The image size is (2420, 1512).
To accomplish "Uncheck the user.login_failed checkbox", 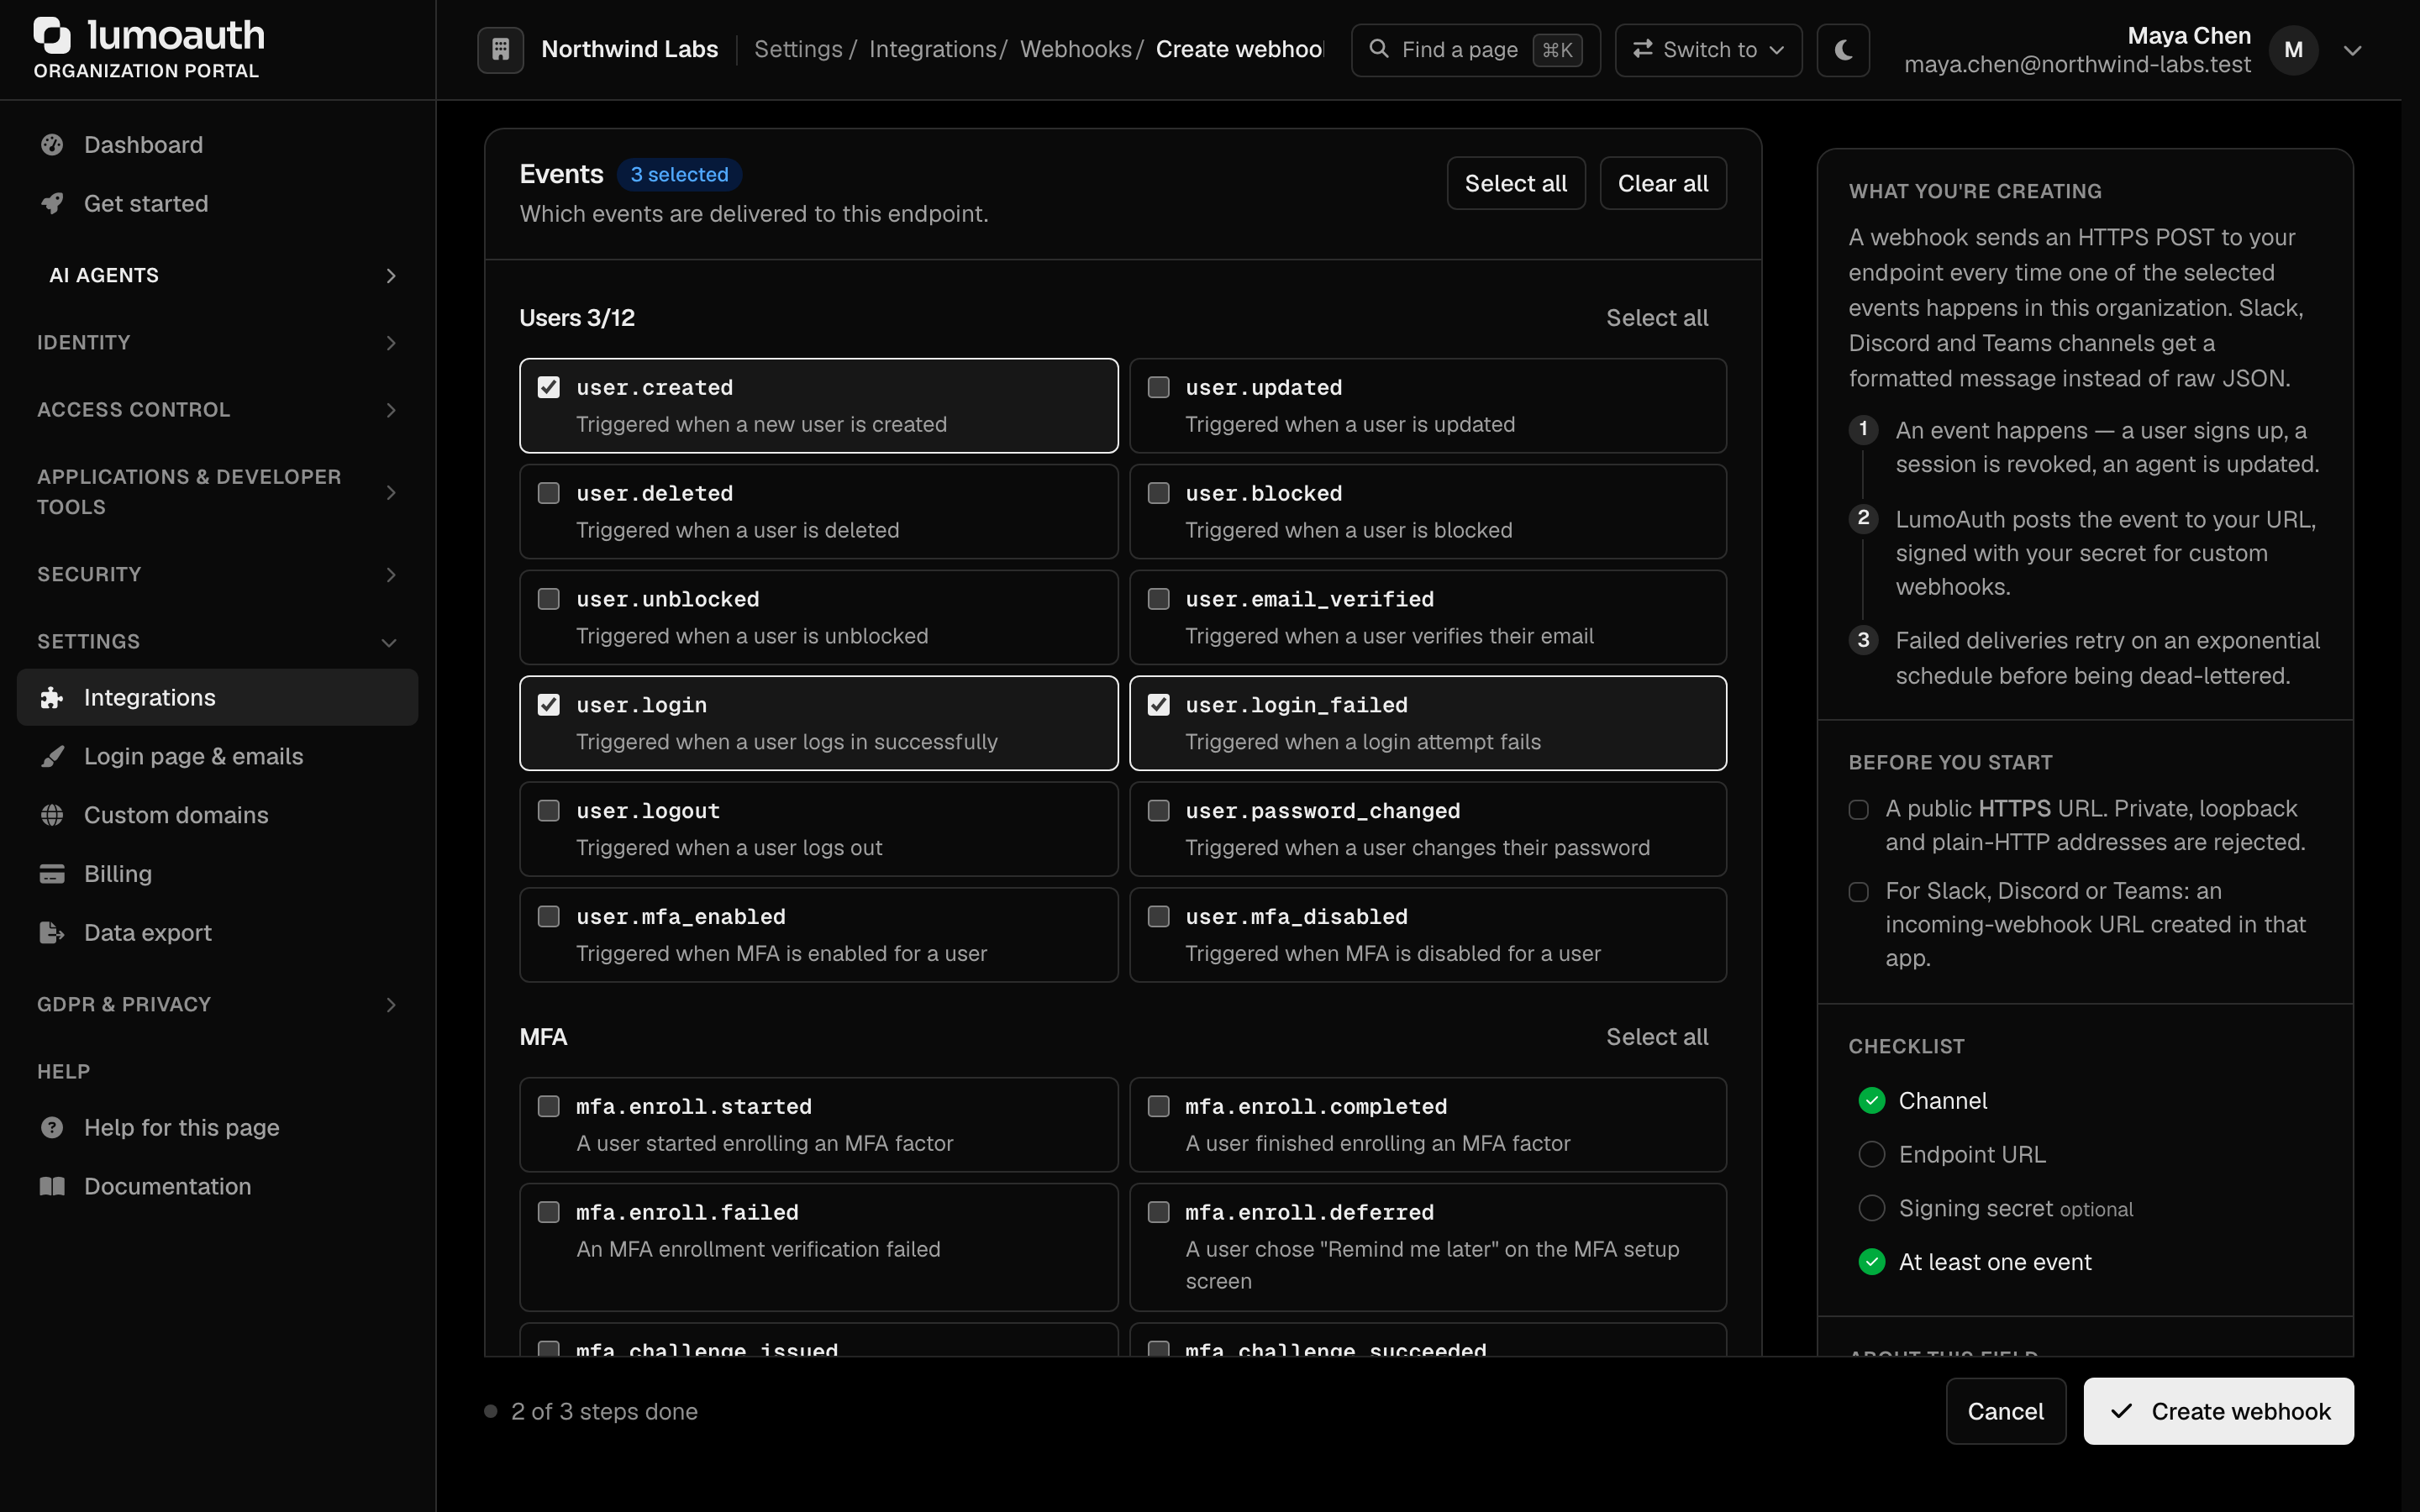I will click(x=1158, y=705).
